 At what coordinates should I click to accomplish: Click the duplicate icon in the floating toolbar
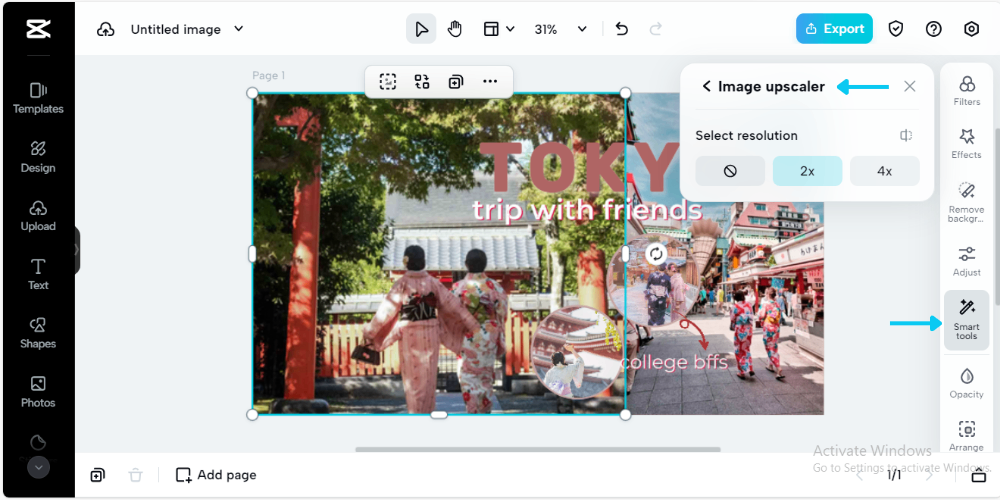tap(455, 82)
